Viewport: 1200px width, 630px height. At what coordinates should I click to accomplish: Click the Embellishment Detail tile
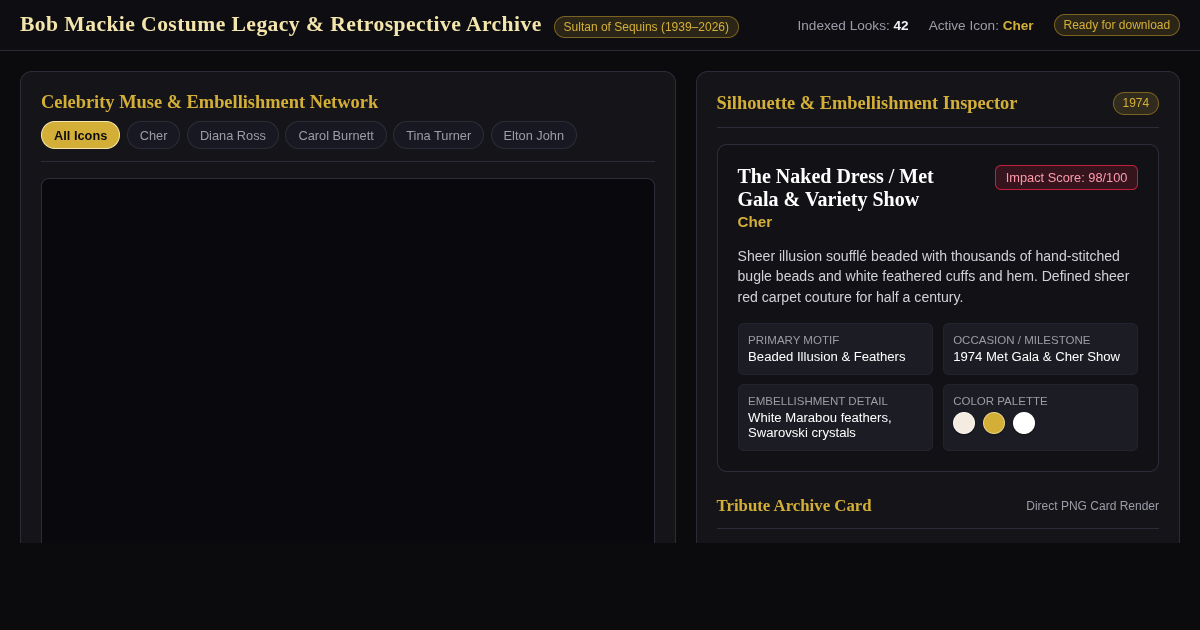pos(835,417)
